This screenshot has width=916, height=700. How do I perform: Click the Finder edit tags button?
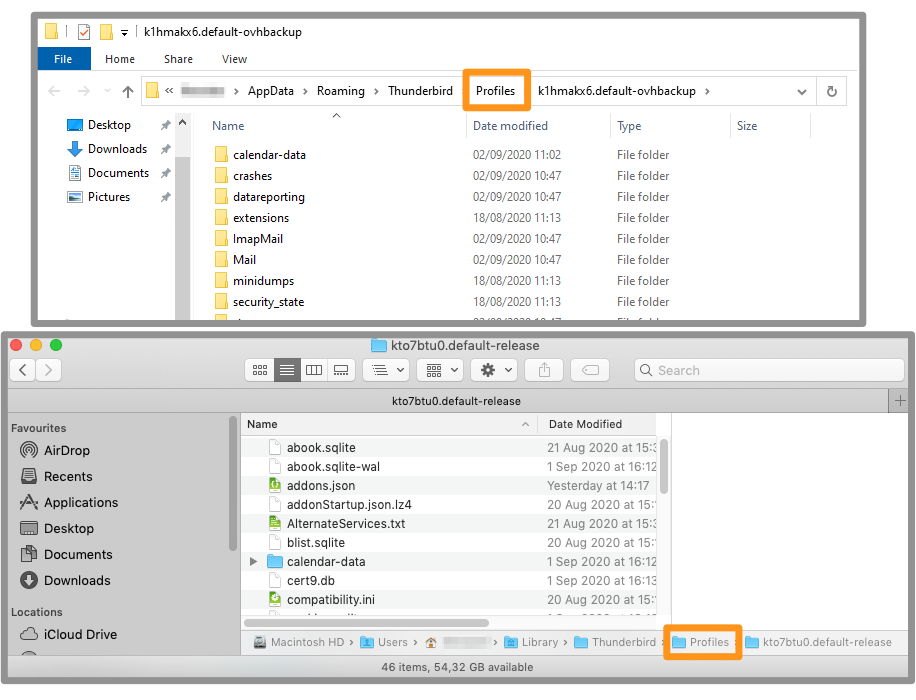tap(590, 370)
